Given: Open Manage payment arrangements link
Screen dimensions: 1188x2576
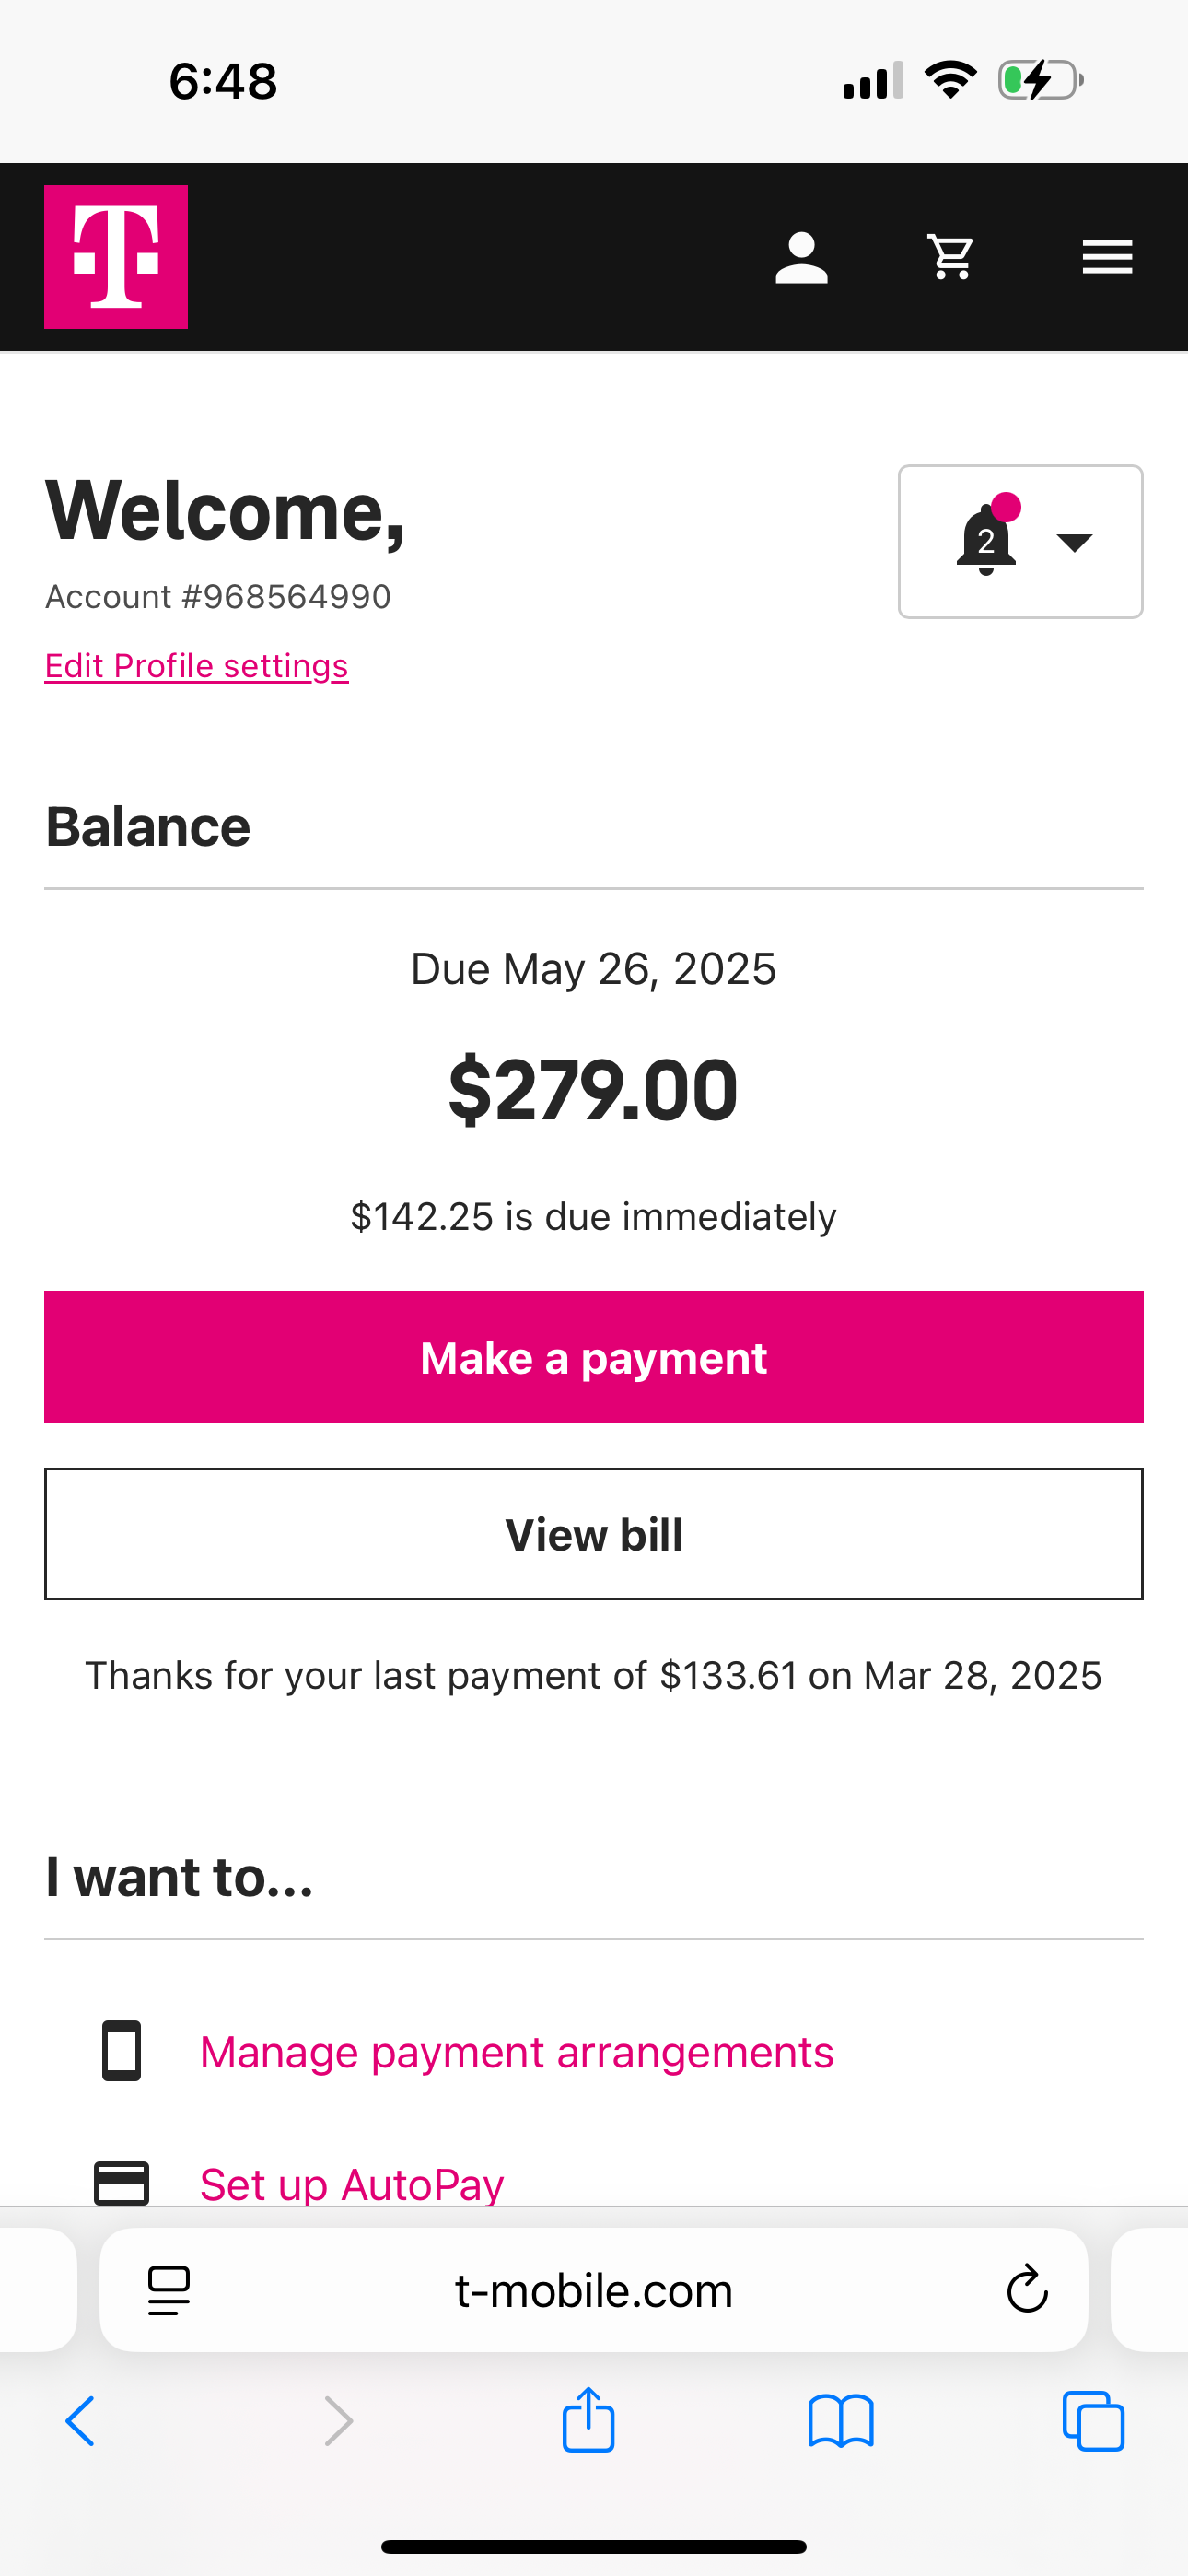Looking at the screenshot, I should click(x=516, y=2053).
